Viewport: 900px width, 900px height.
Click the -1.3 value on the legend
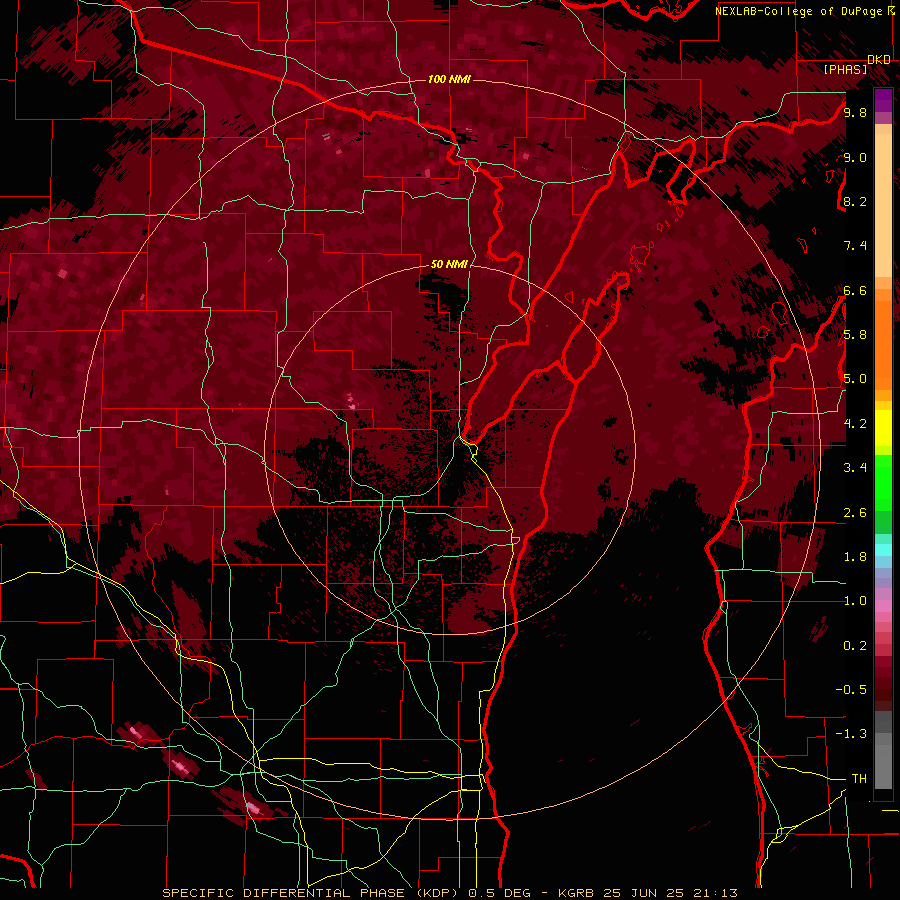(x=851, y=734)
